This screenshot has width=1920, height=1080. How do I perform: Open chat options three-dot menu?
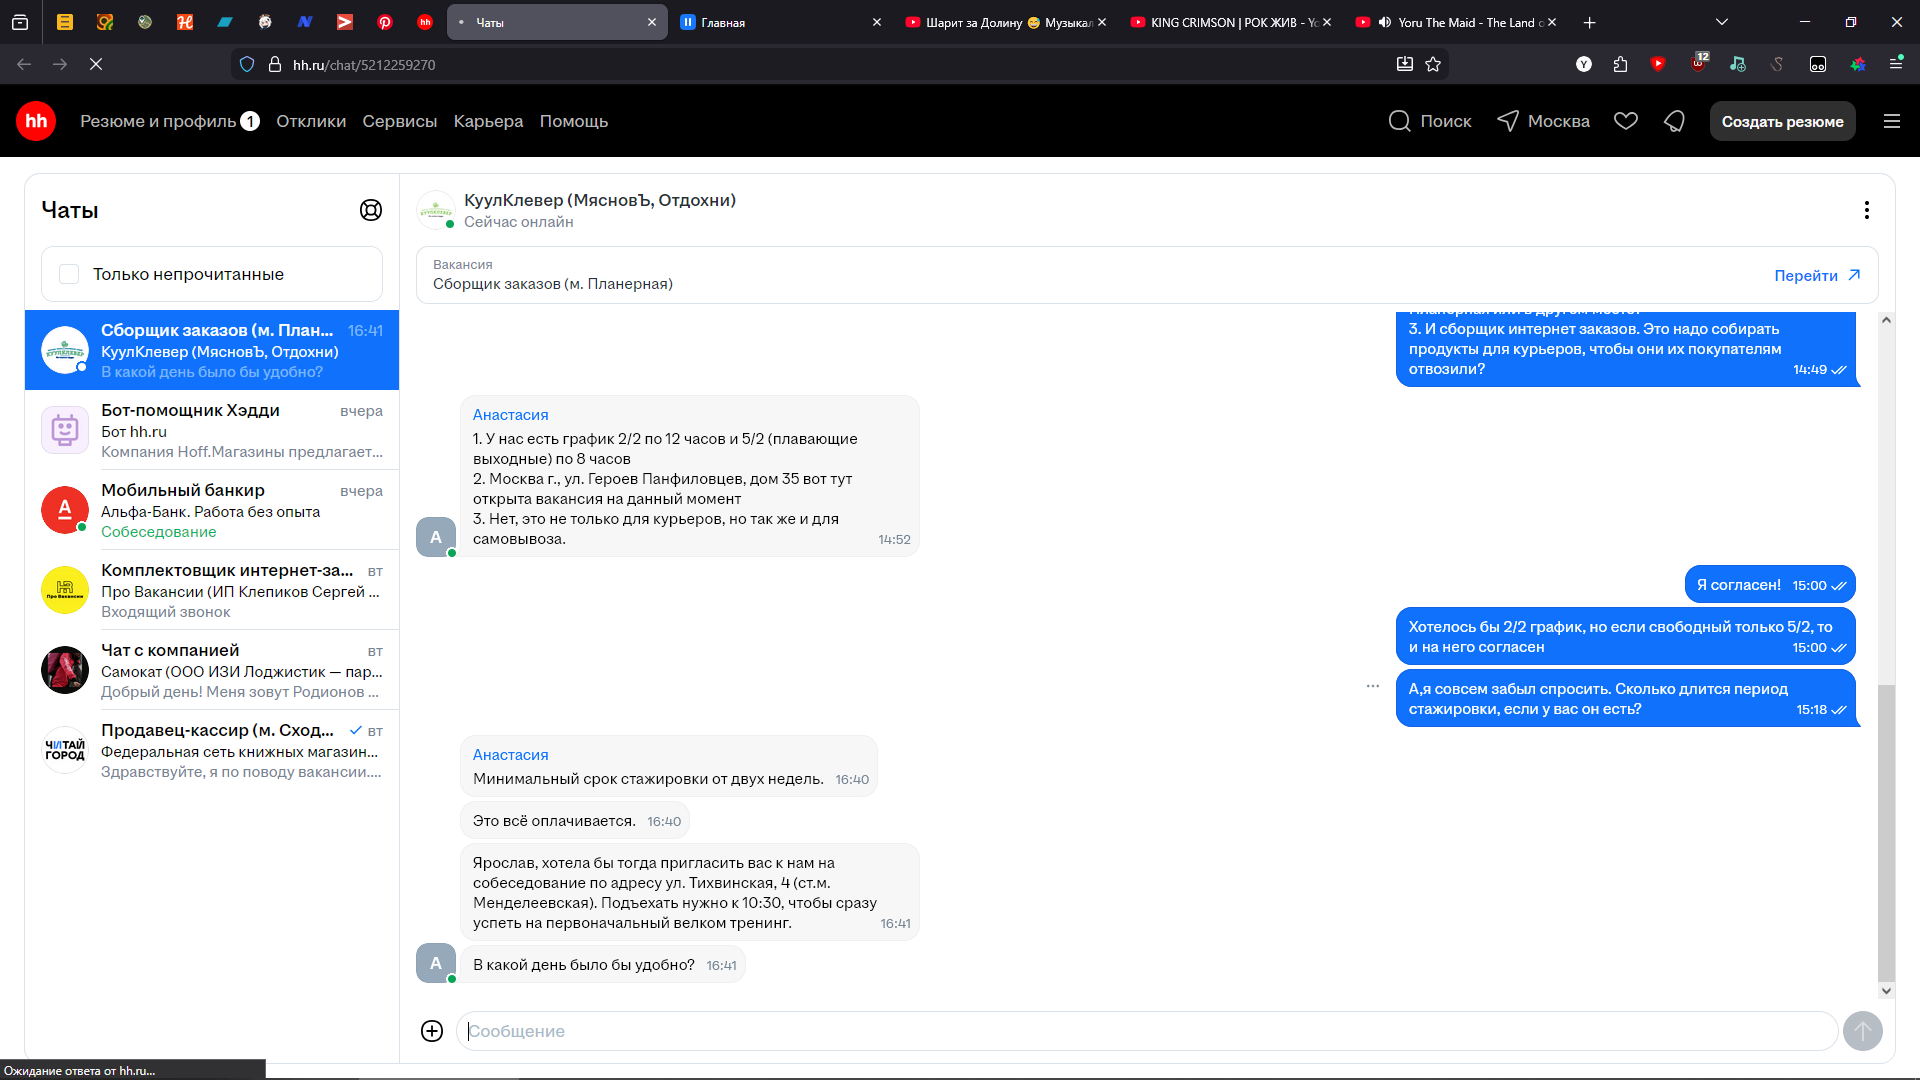pos(1866,210)
